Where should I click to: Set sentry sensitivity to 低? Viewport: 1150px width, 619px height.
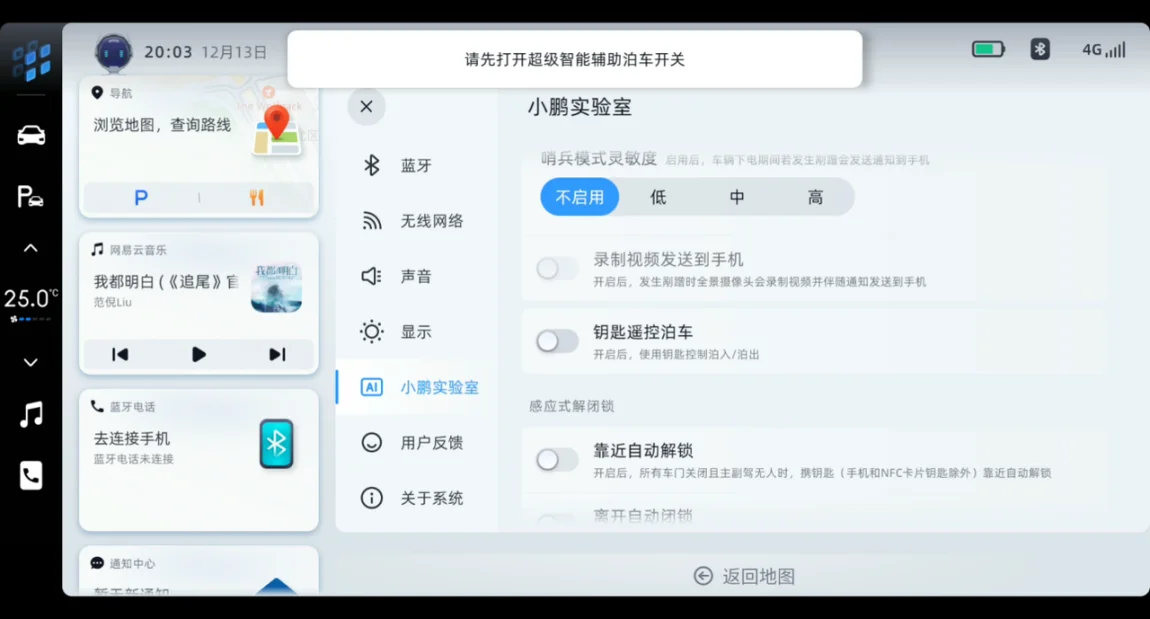coord(658,197)
